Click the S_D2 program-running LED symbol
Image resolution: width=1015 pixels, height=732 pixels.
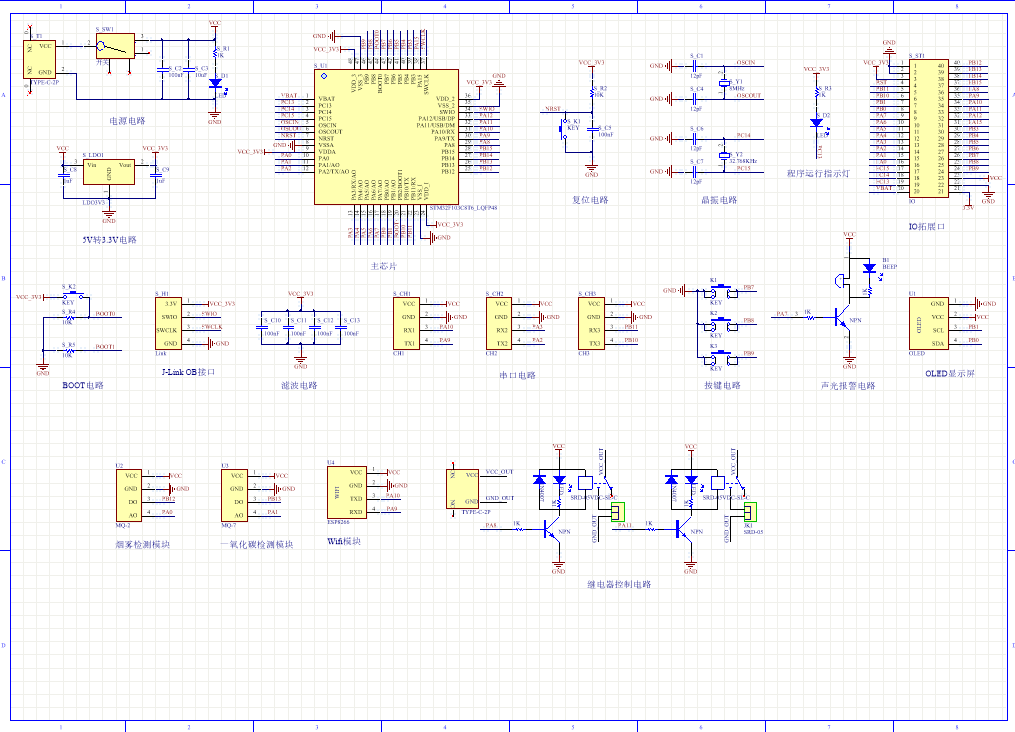(x=817, y=122)
